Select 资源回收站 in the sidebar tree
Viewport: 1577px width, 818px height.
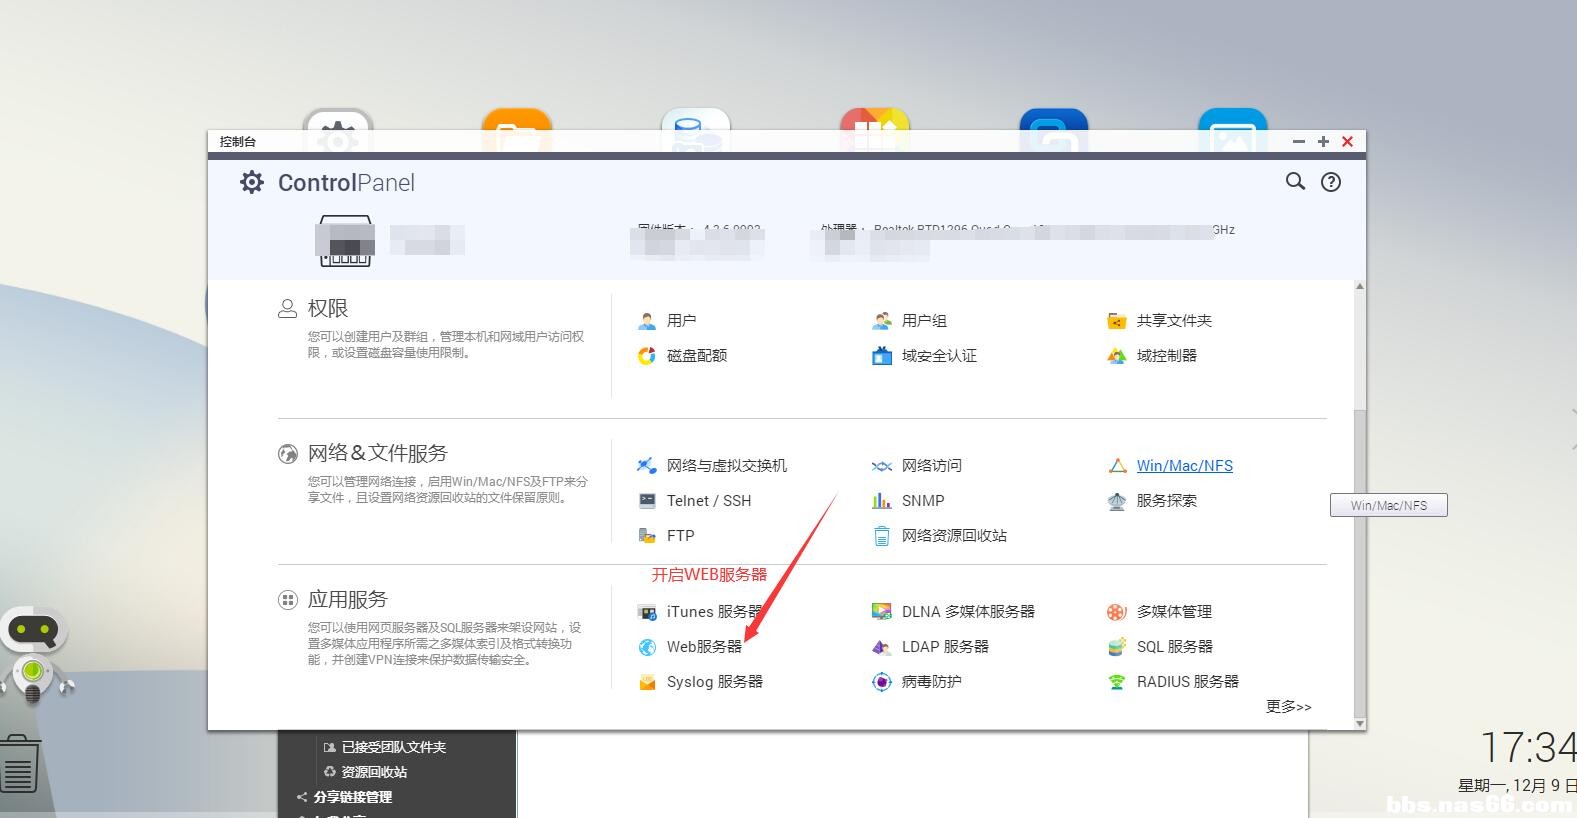tap(373, 772)
